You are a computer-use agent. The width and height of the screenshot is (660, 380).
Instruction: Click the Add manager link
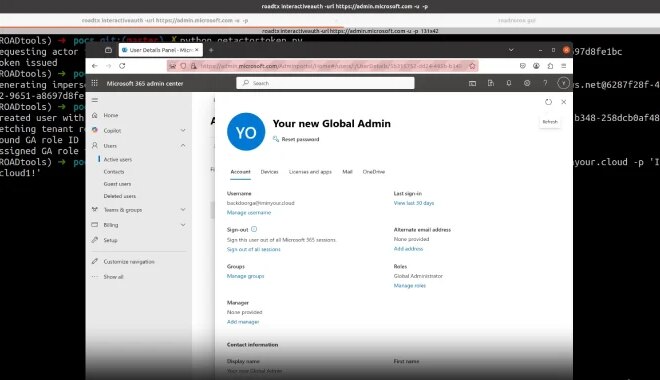pyautogui.click(x=243, y=322)
